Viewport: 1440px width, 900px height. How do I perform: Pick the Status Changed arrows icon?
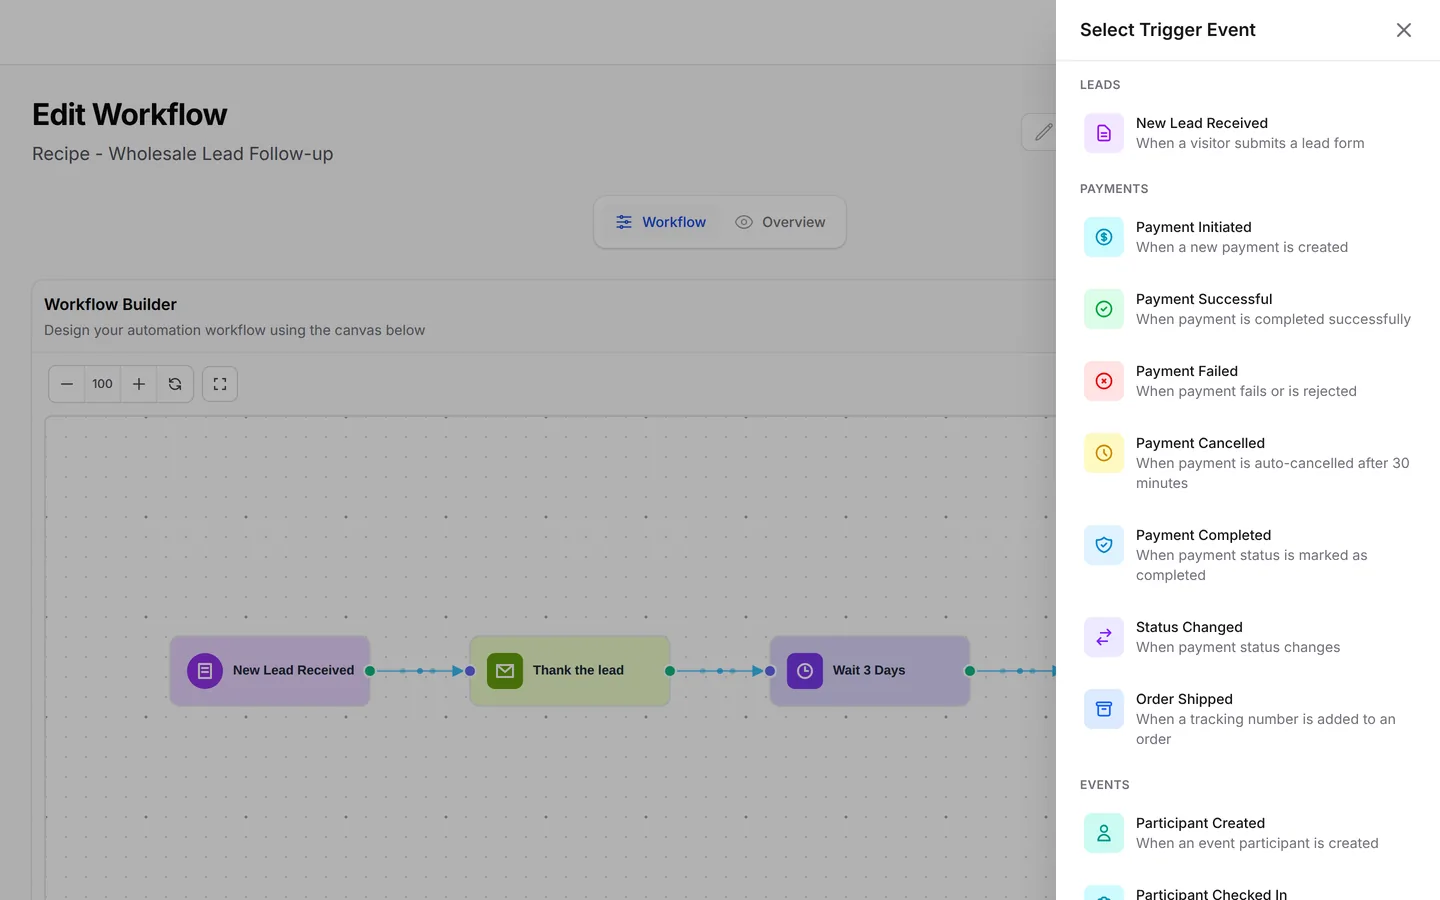click(1104, 637)
